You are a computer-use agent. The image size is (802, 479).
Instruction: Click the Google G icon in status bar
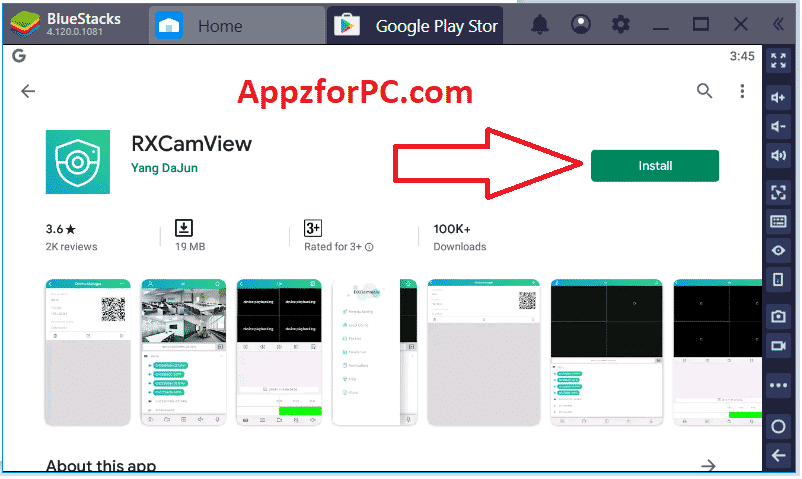19,56
